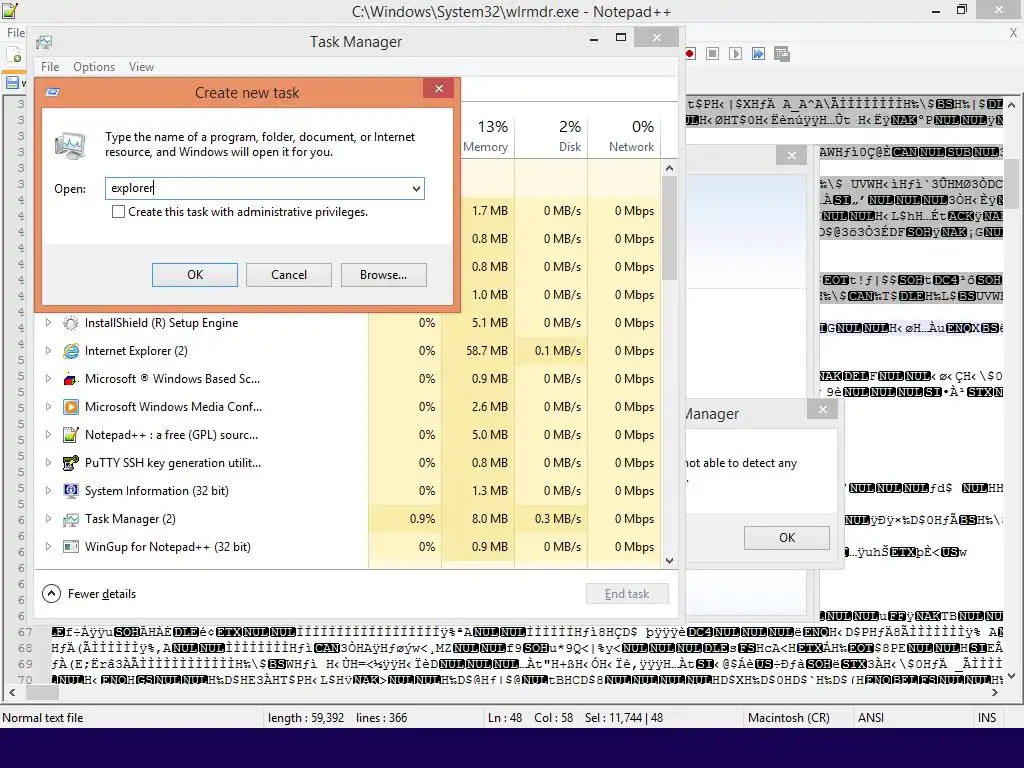Click the ANSI encoding status bar entry

pyautogui.click(x=871, y=718)
